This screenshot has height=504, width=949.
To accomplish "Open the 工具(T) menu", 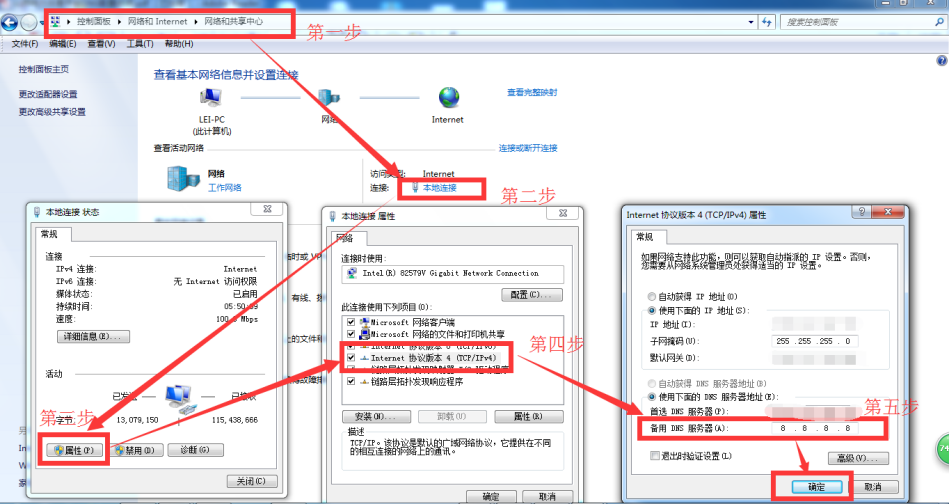I will tap(139, 44).
